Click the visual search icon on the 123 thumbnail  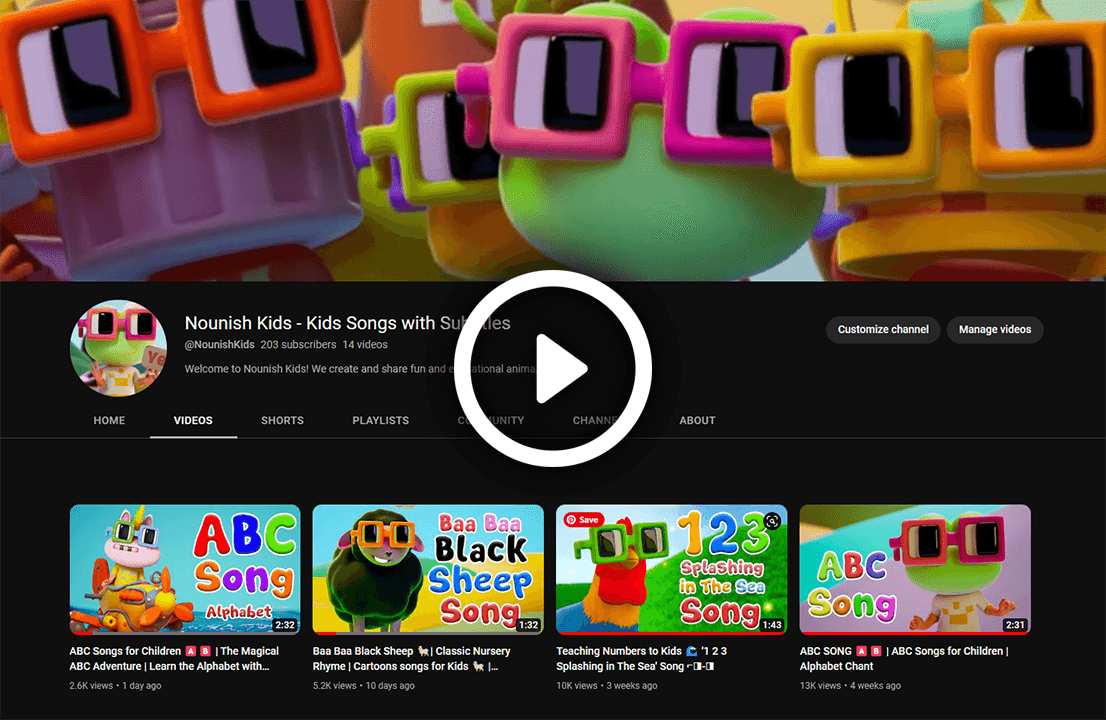(772, 521)
